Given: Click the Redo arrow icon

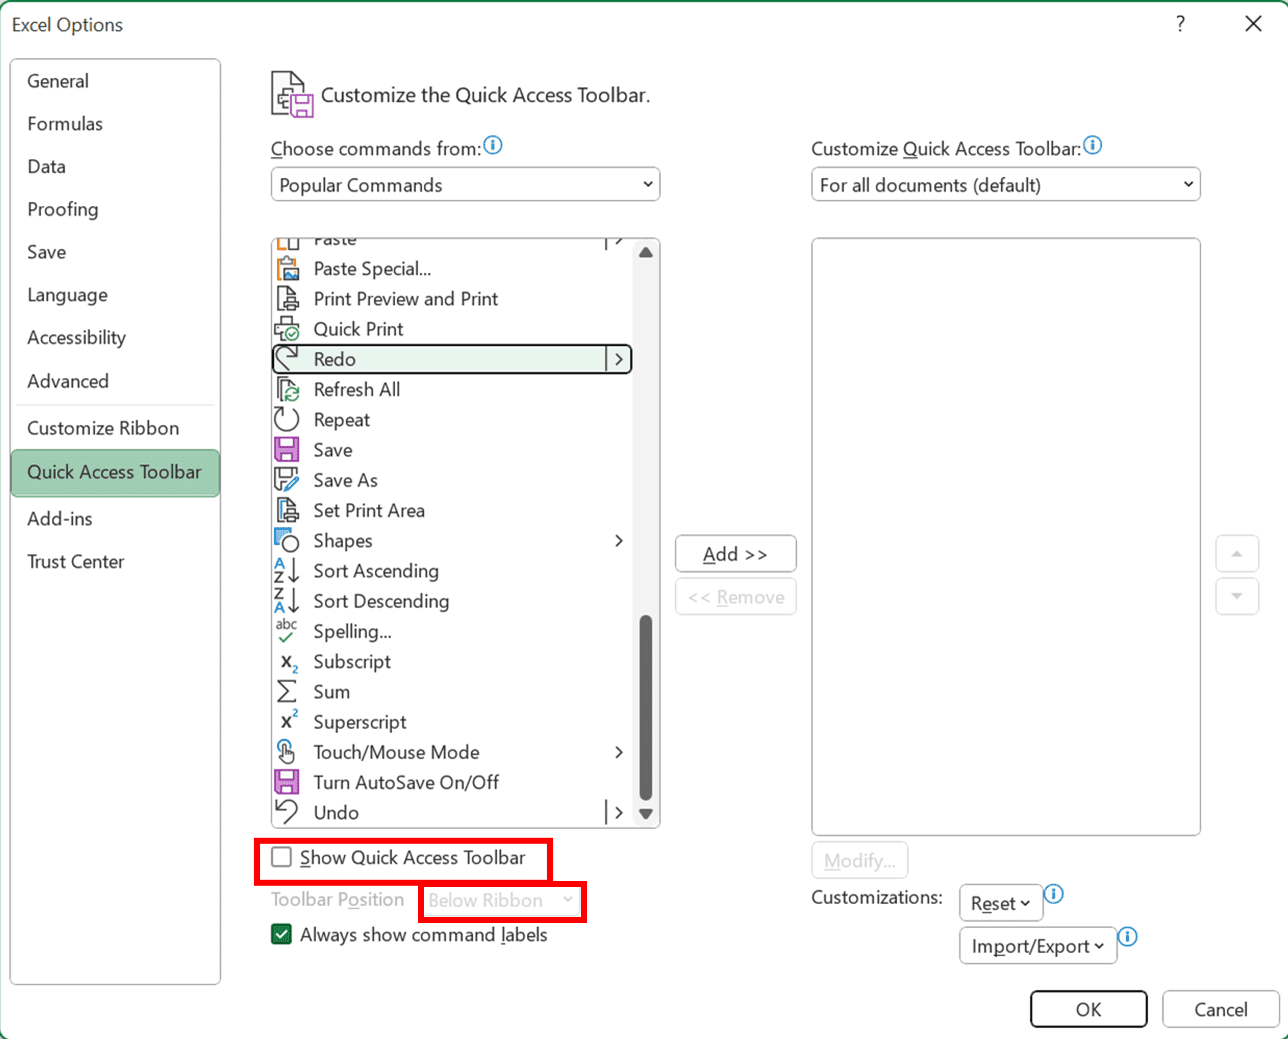Looking at the screenshot, I should click(x=287, y=359).
